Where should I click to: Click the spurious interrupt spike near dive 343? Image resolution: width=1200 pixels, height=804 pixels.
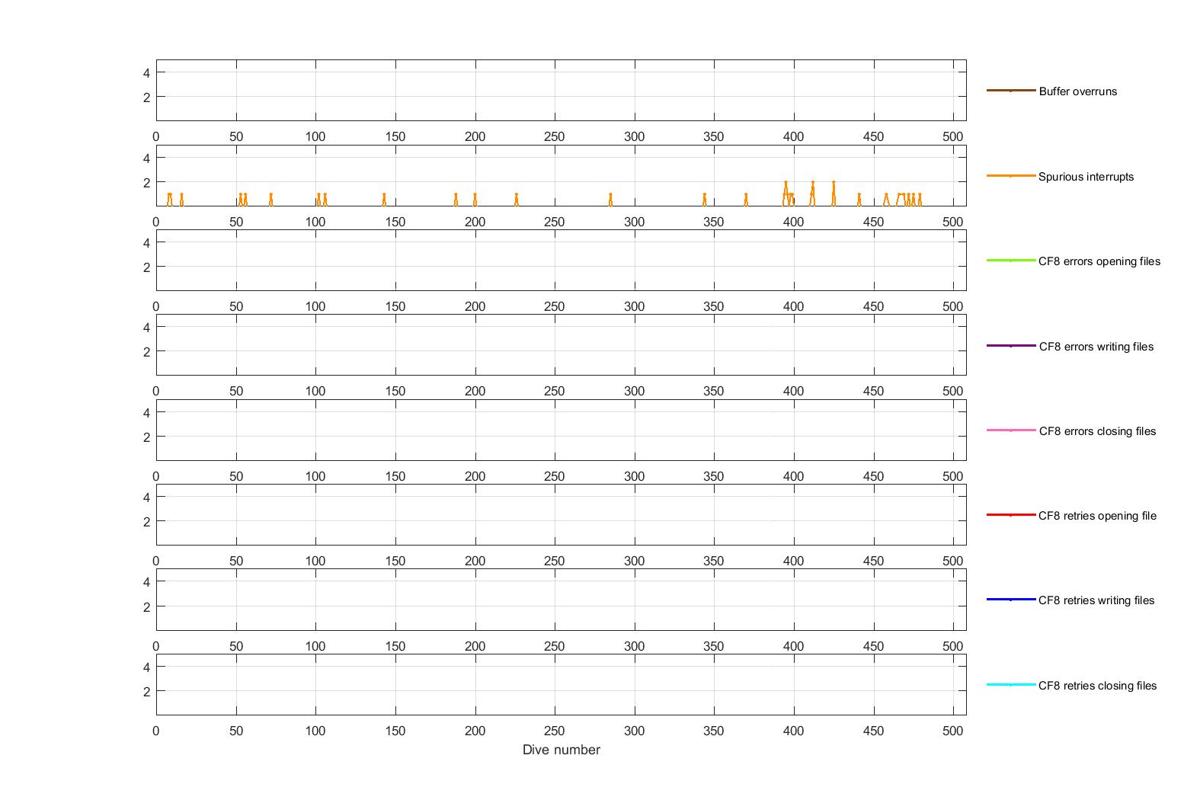coord(704,199)
